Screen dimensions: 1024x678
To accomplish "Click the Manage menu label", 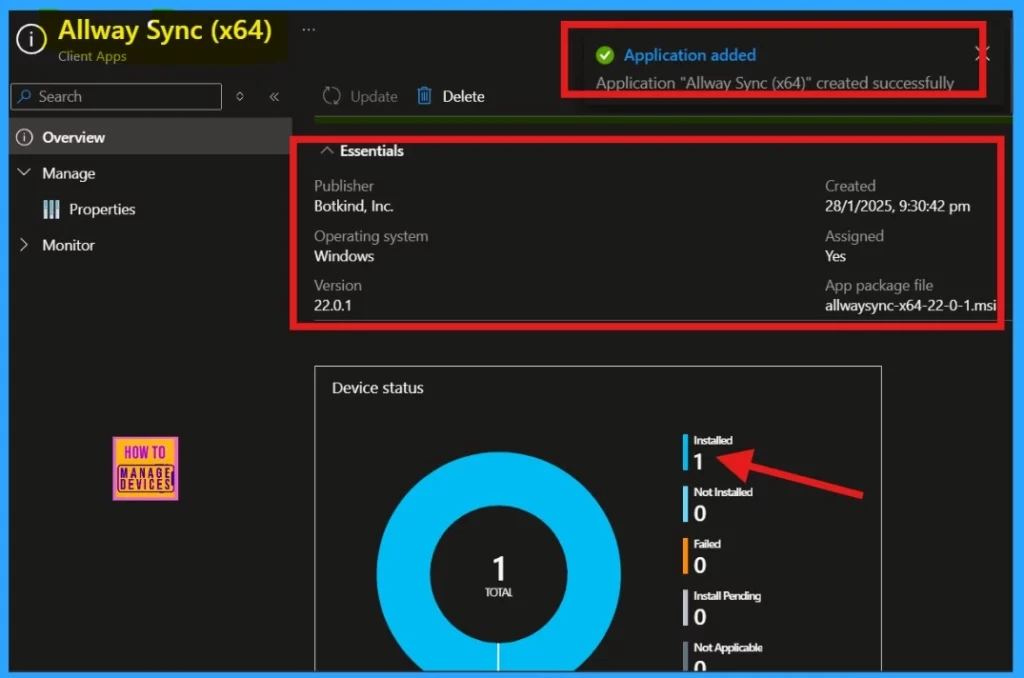I will [x=69, y=174].
